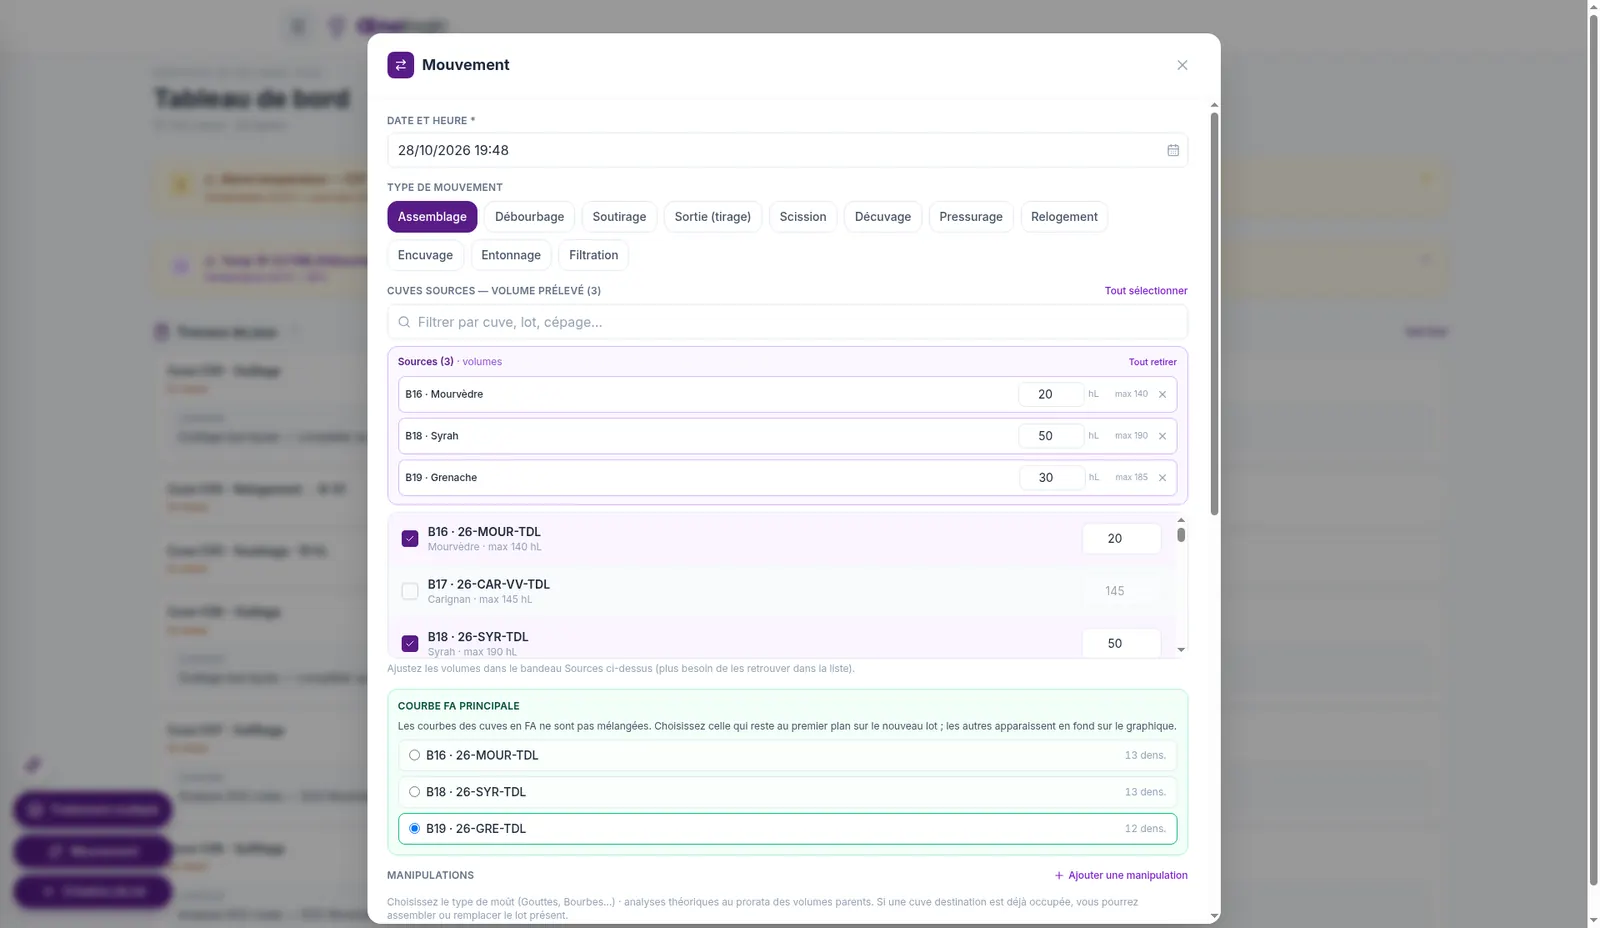The image size is (1600, 928).
Task: Choose Pressurage movement type
Action: click(x=971, y=217)
